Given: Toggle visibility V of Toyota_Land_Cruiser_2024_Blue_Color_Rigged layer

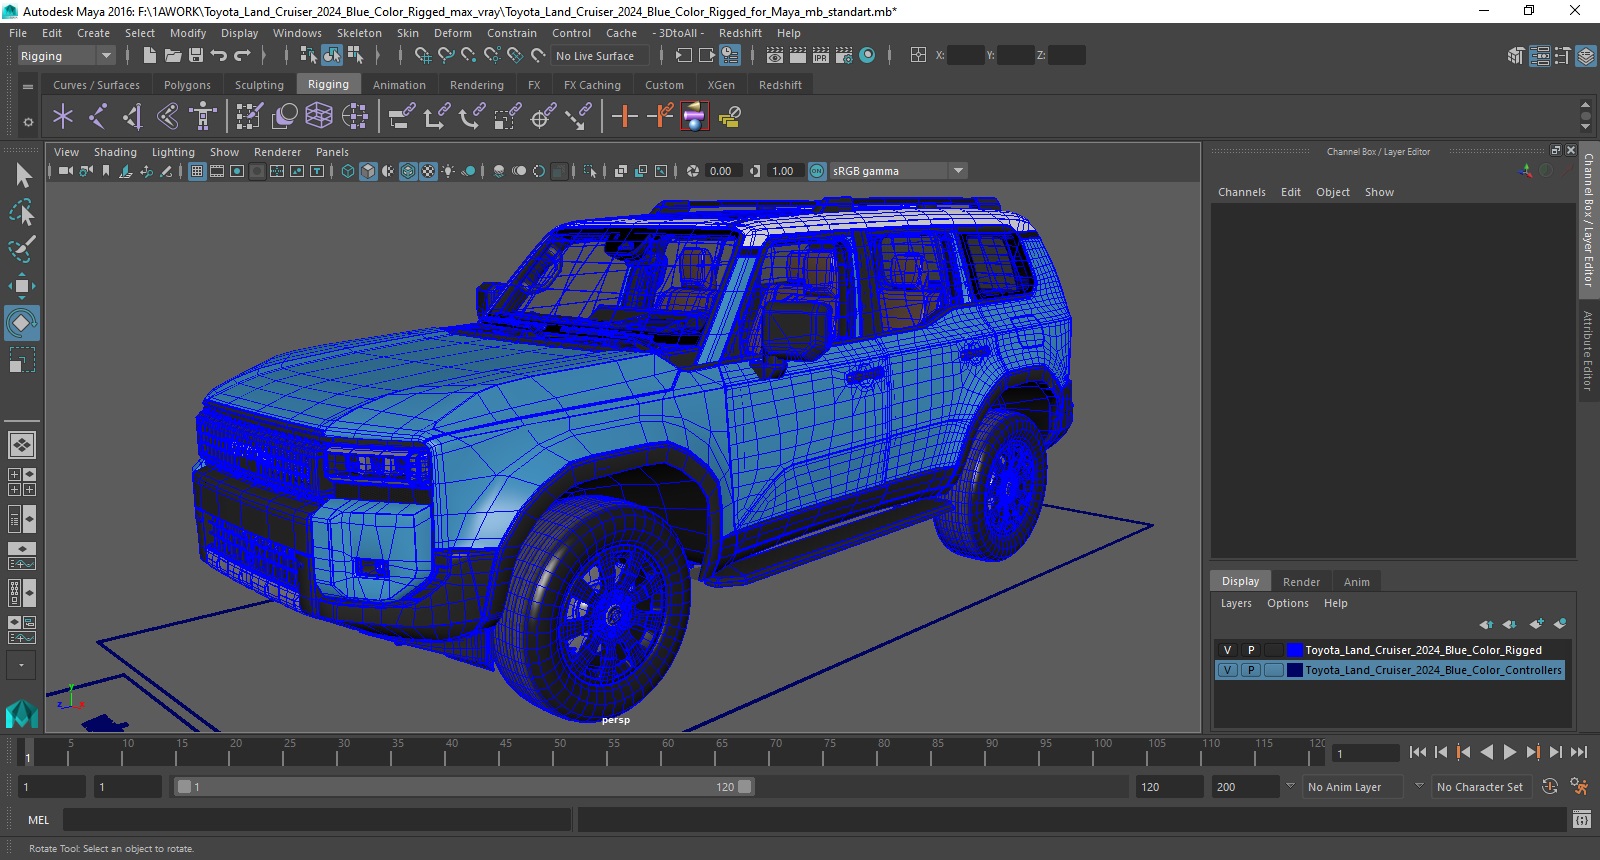Looking at the screenshot, I should 1227,650.
